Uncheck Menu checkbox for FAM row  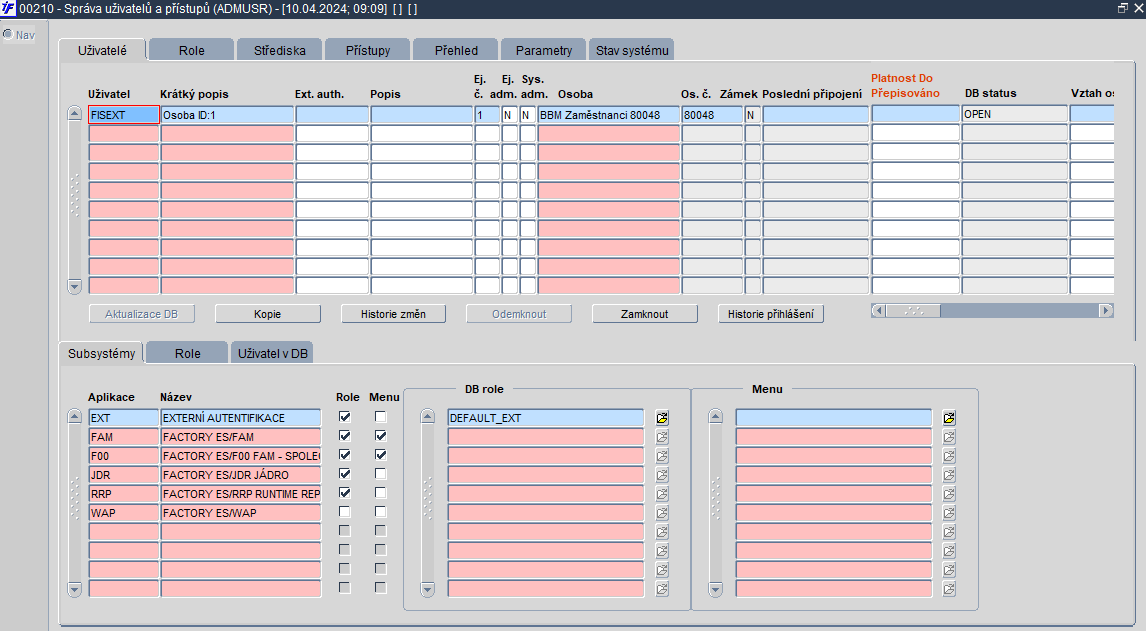[381, 436]
